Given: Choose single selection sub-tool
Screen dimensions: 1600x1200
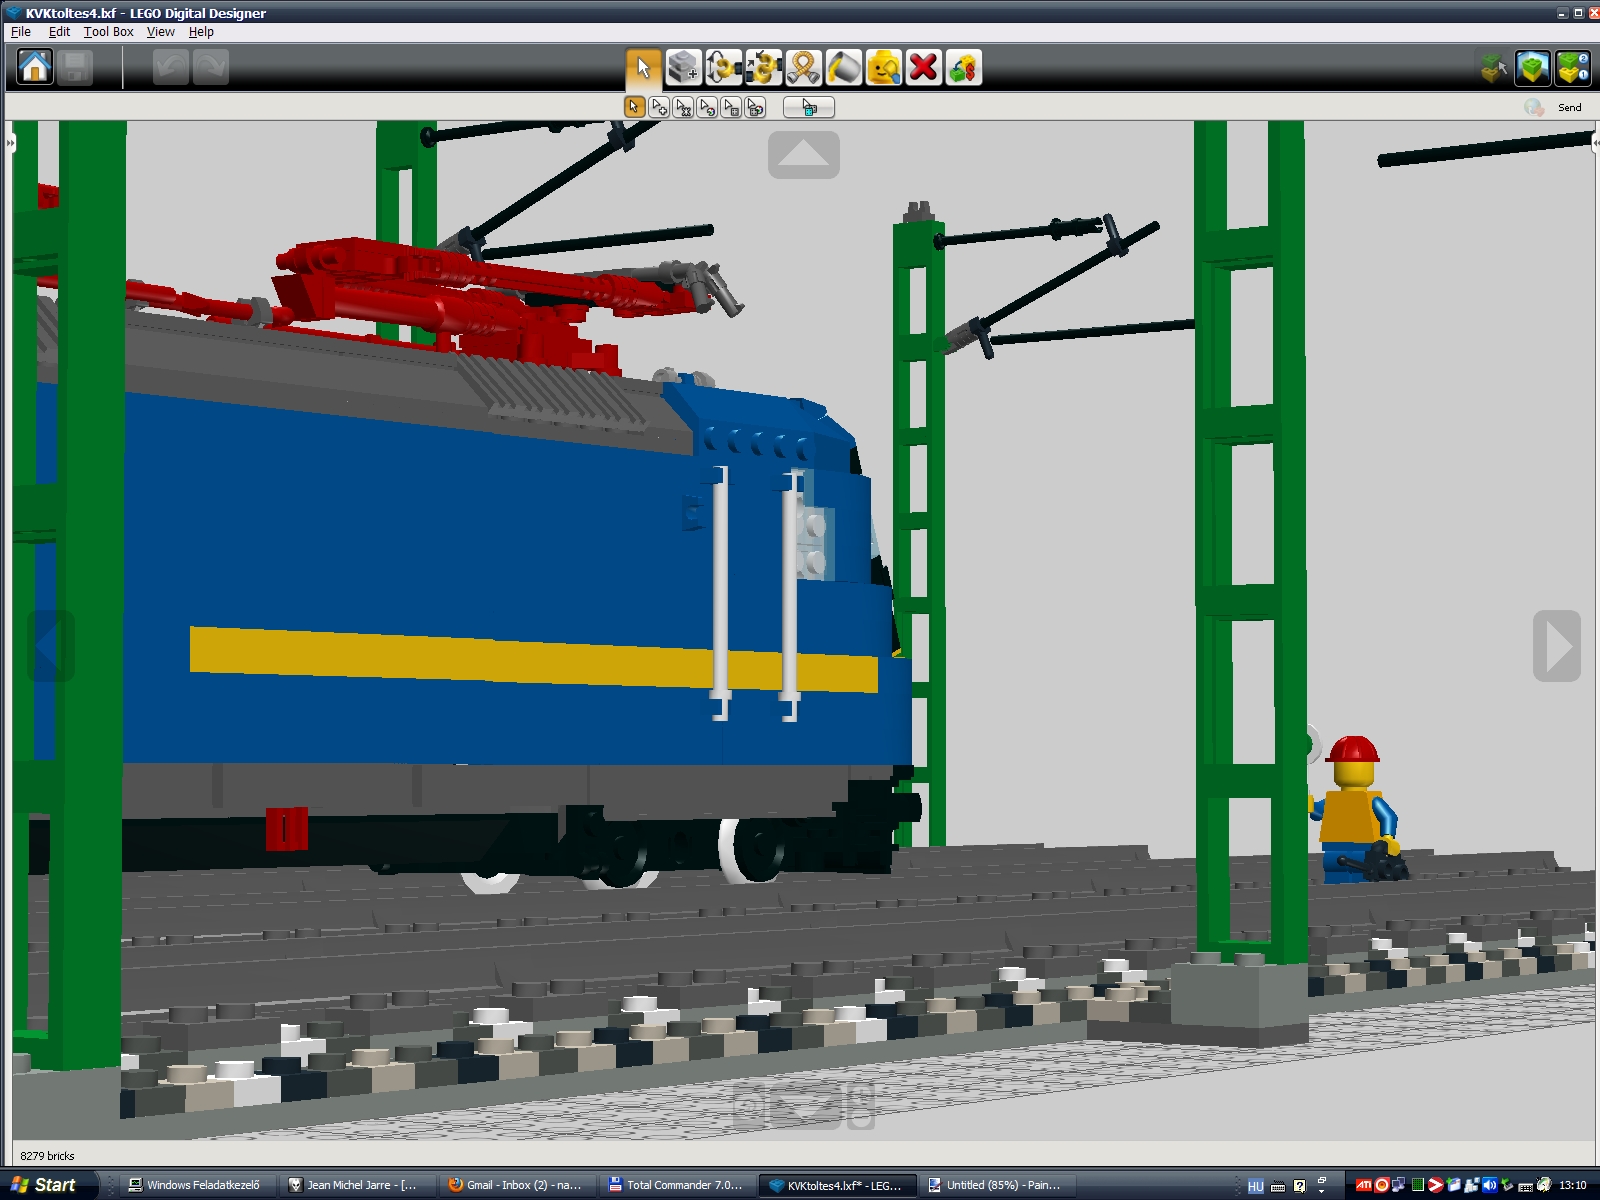Looking at the screenshot, I should (x=634, y=107).
